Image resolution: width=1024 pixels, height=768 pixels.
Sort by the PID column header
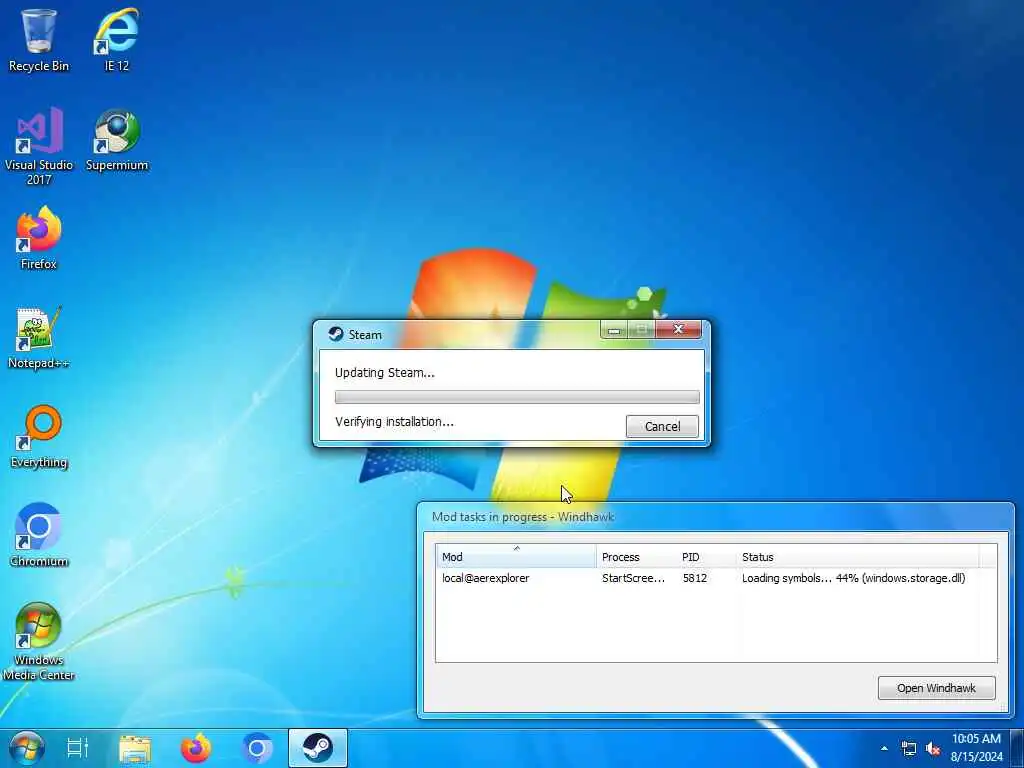(x=707, y=557)
